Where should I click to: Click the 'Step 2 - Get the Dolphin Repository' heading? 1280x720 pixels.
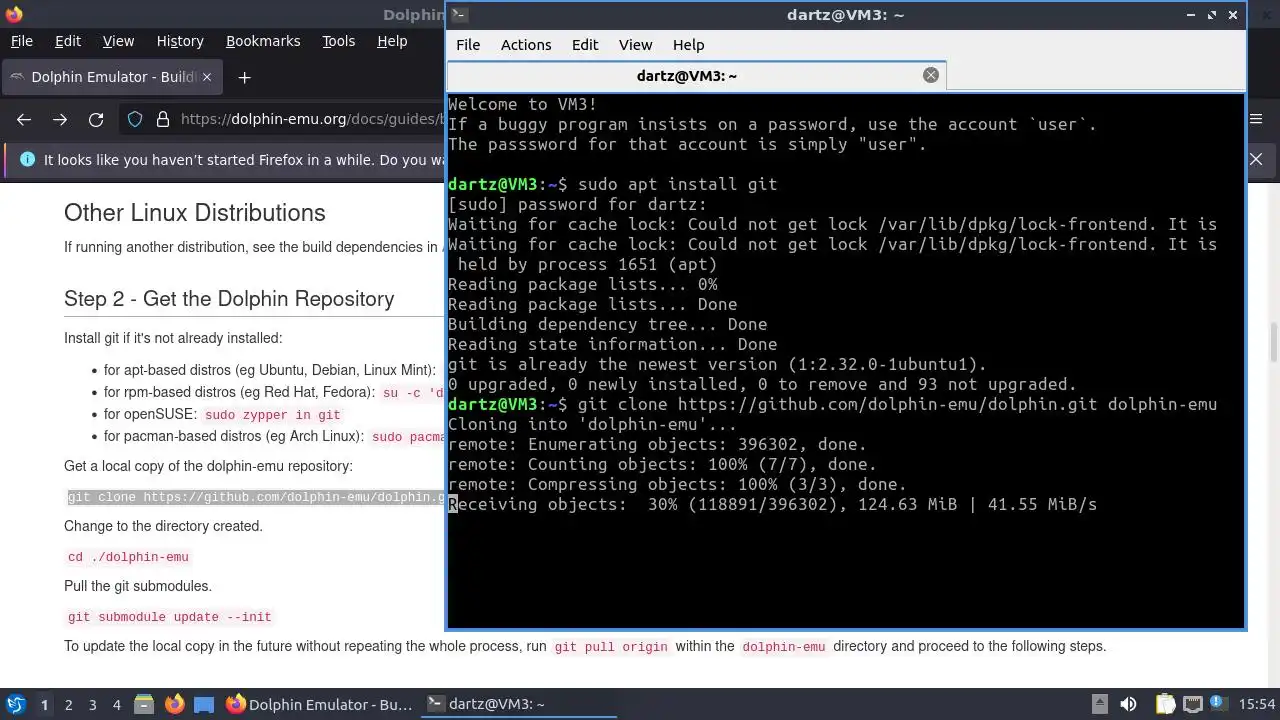[229, 298]
